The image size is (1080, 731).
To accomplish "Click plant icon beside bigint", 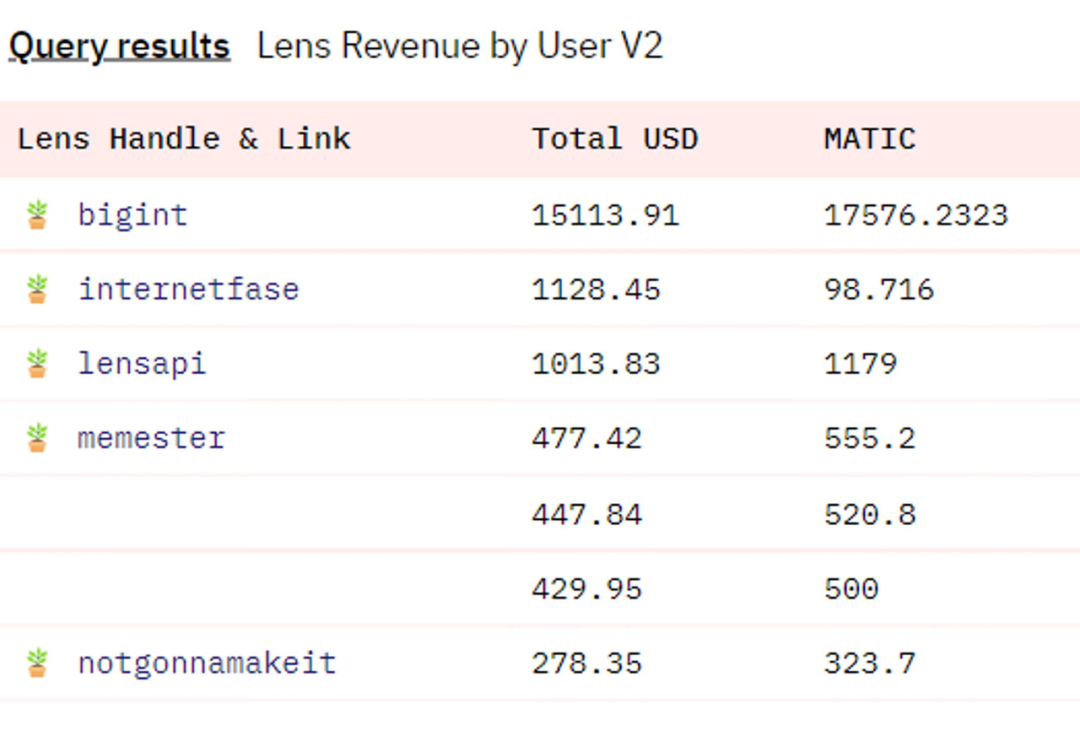I will coord(37,215).
